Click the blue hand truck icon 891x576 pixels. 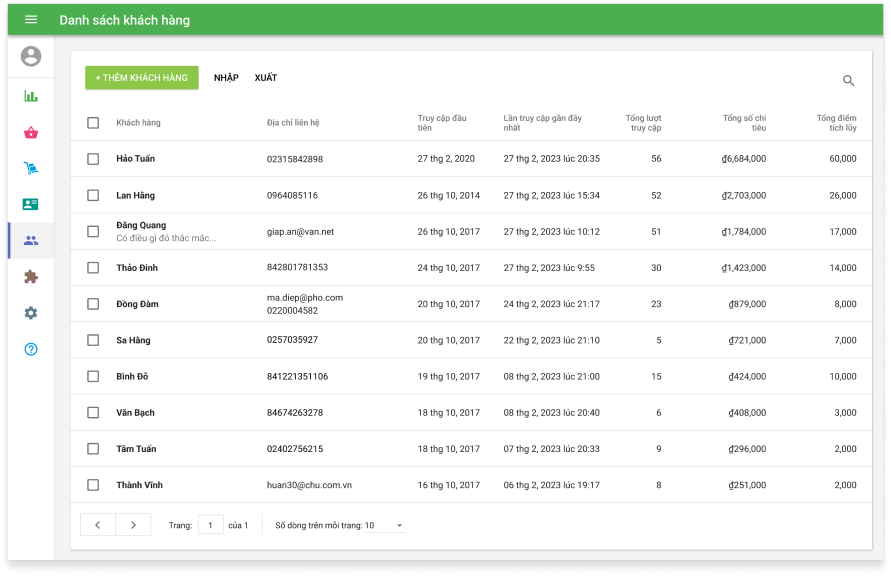31,168
